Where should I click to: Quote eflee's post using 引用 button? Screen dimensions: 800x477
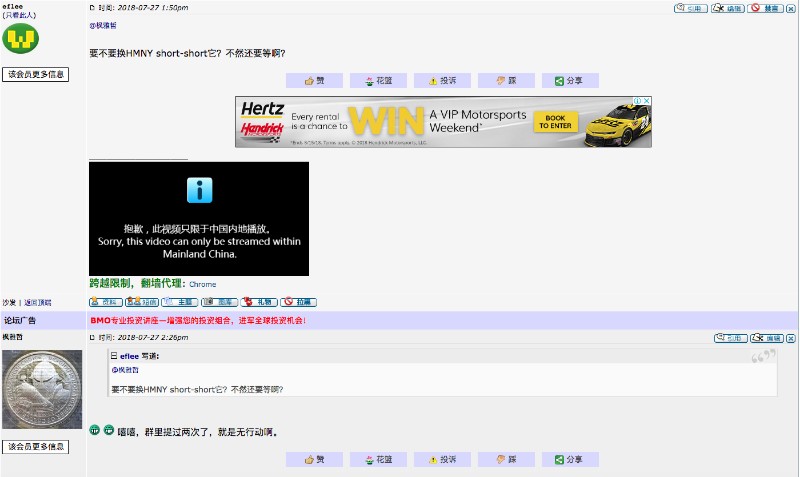click(689, 7)
